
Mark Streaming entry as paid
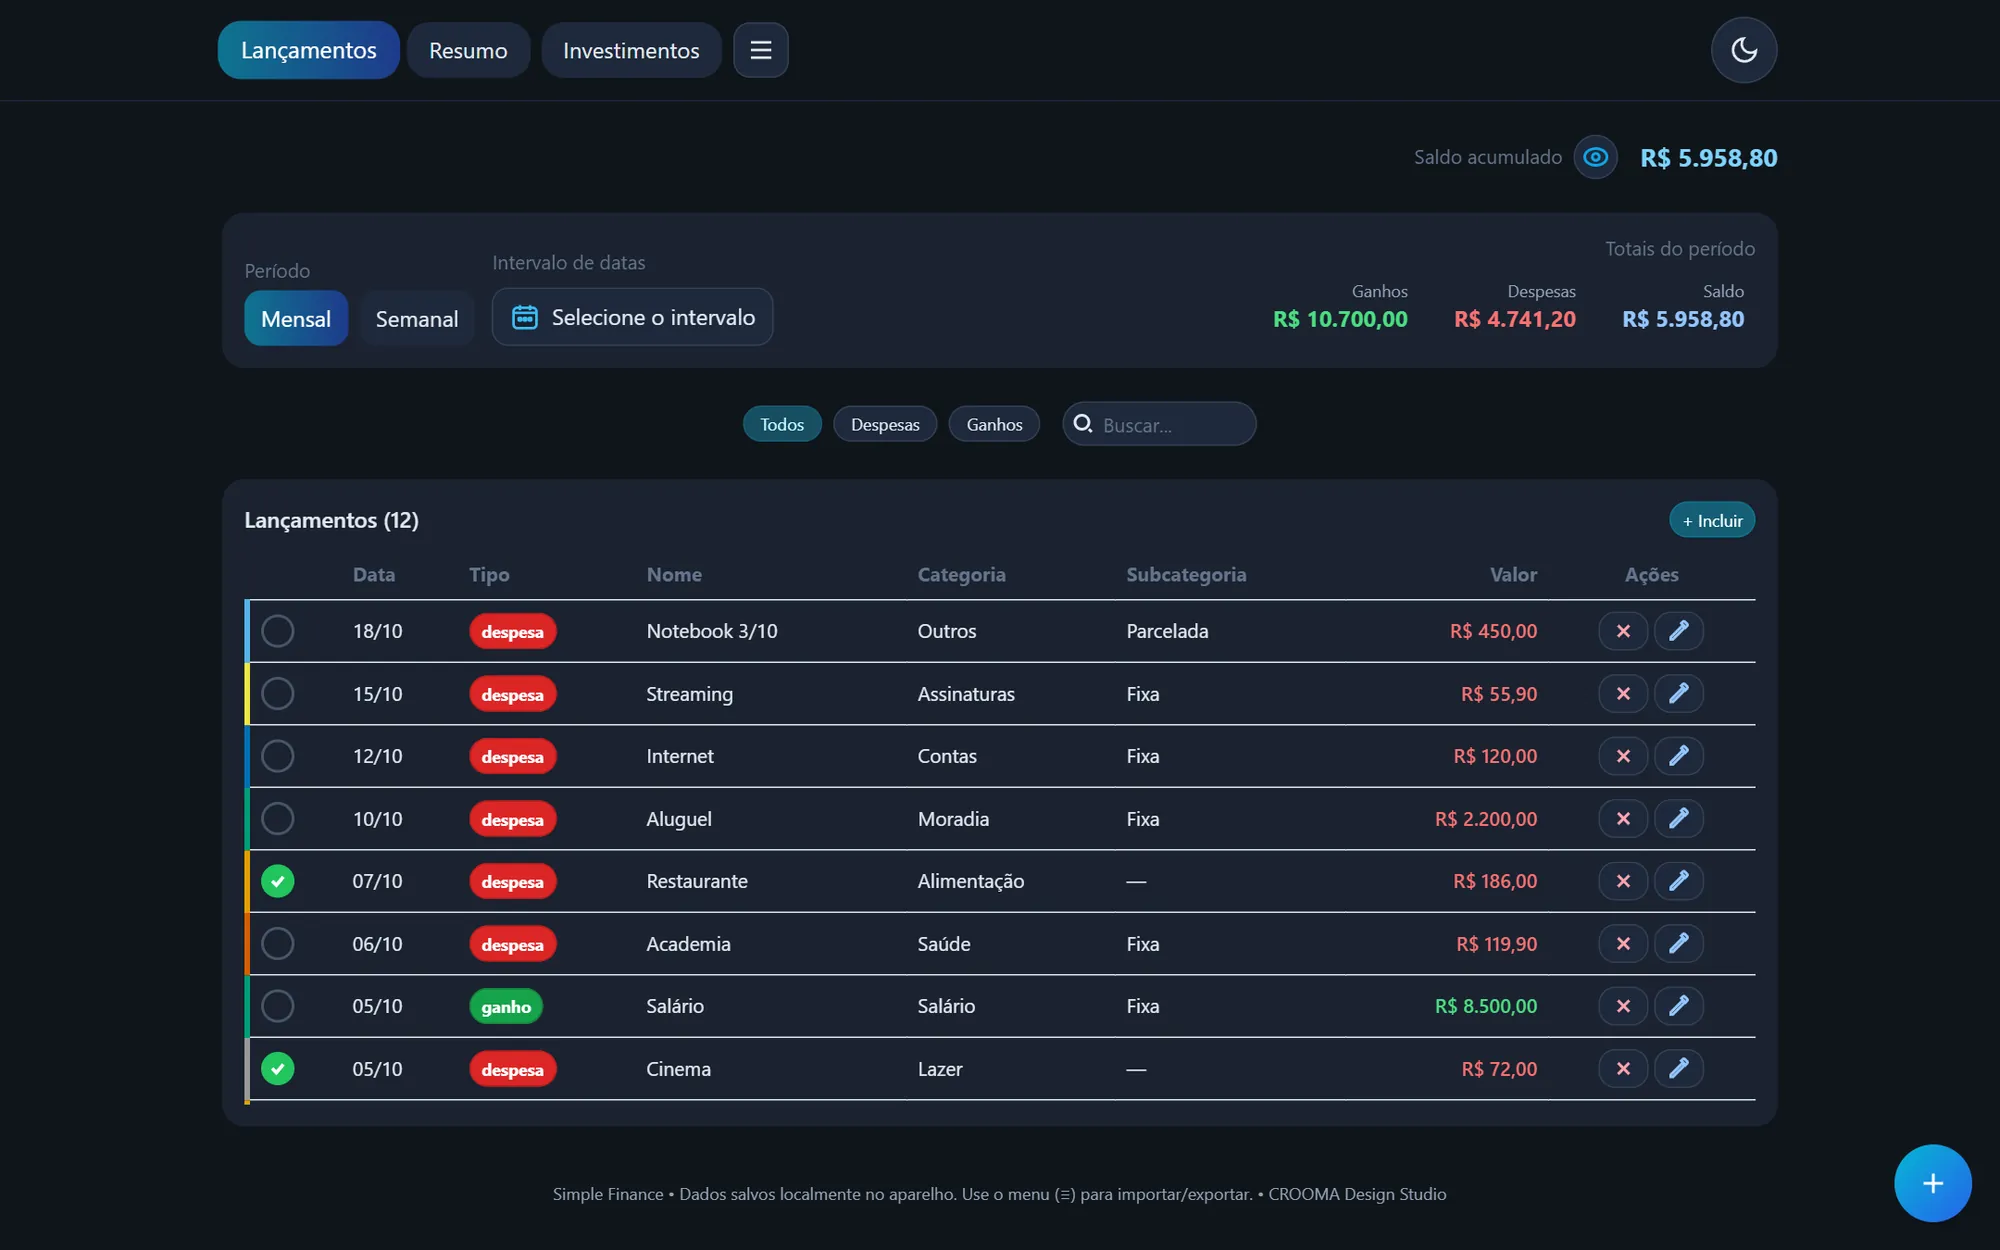[x=277, y=694]
